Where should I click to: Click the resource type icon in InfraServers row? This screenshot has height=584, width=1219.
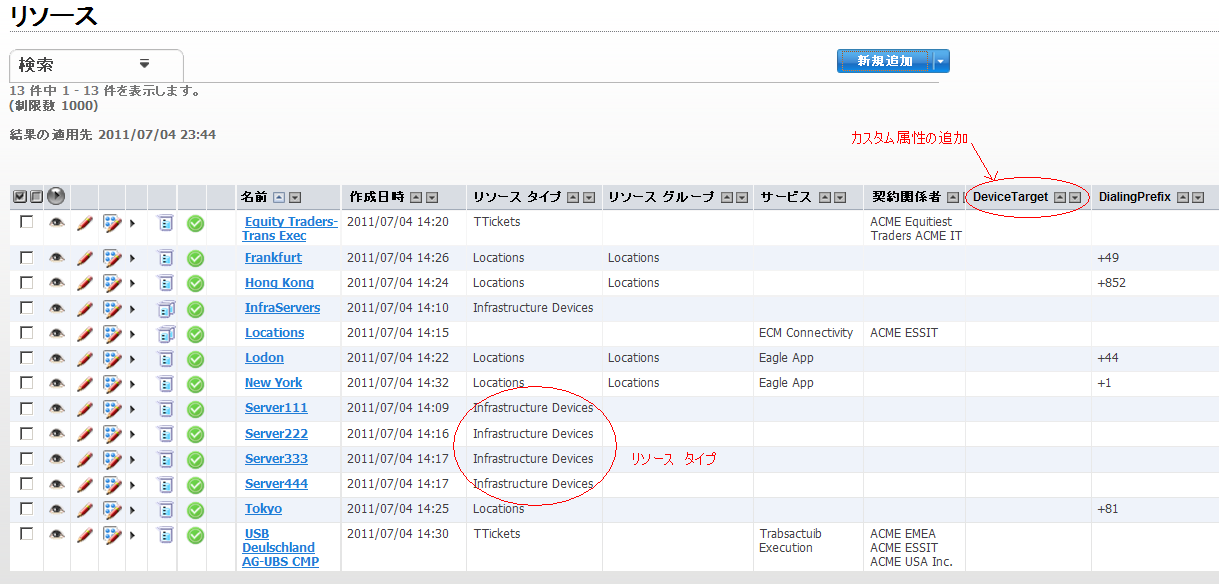(166, 308)
